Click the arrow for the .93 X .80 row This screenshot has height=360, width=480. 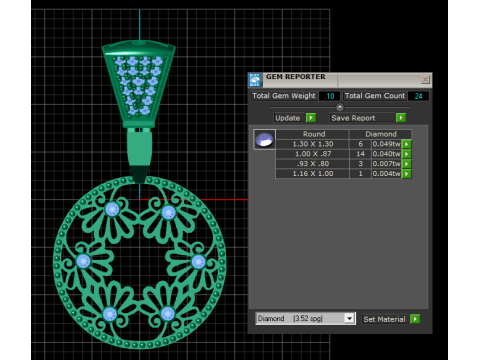407,164
